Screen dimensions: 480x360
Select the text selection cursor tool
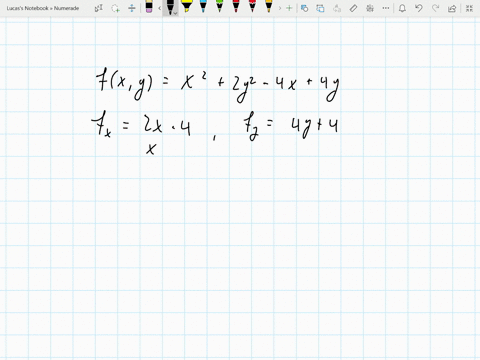[98, 8]
